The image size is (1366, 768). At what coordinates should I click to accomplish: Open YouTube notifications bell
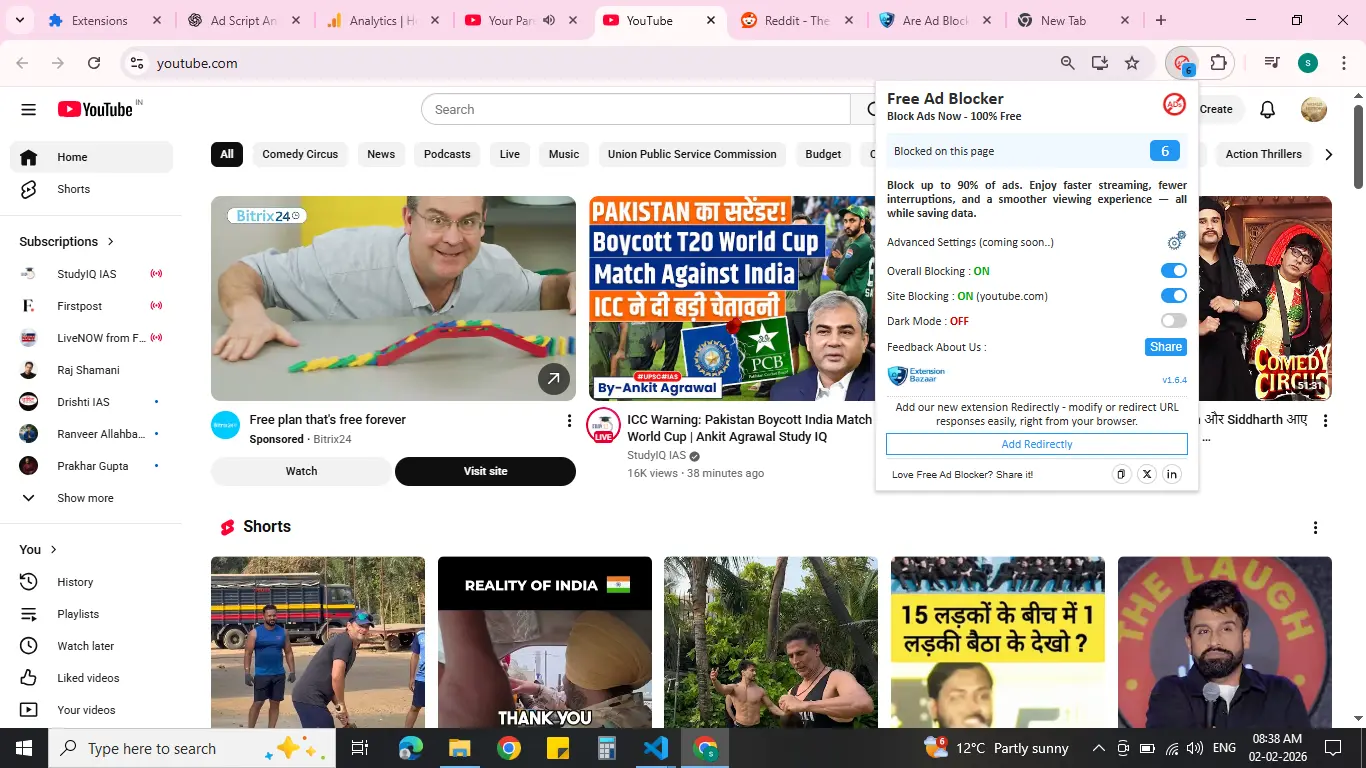click(1267, 110)
